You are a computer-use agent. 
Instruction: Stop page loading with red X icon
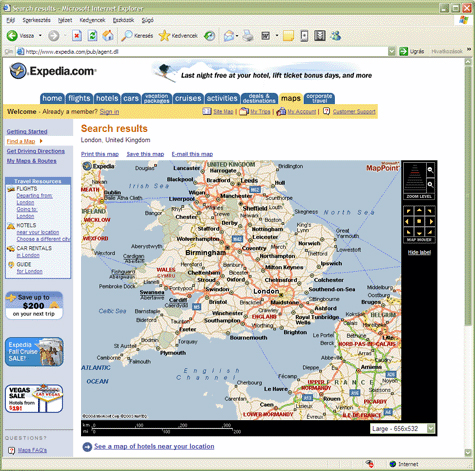tap(77, 36)
